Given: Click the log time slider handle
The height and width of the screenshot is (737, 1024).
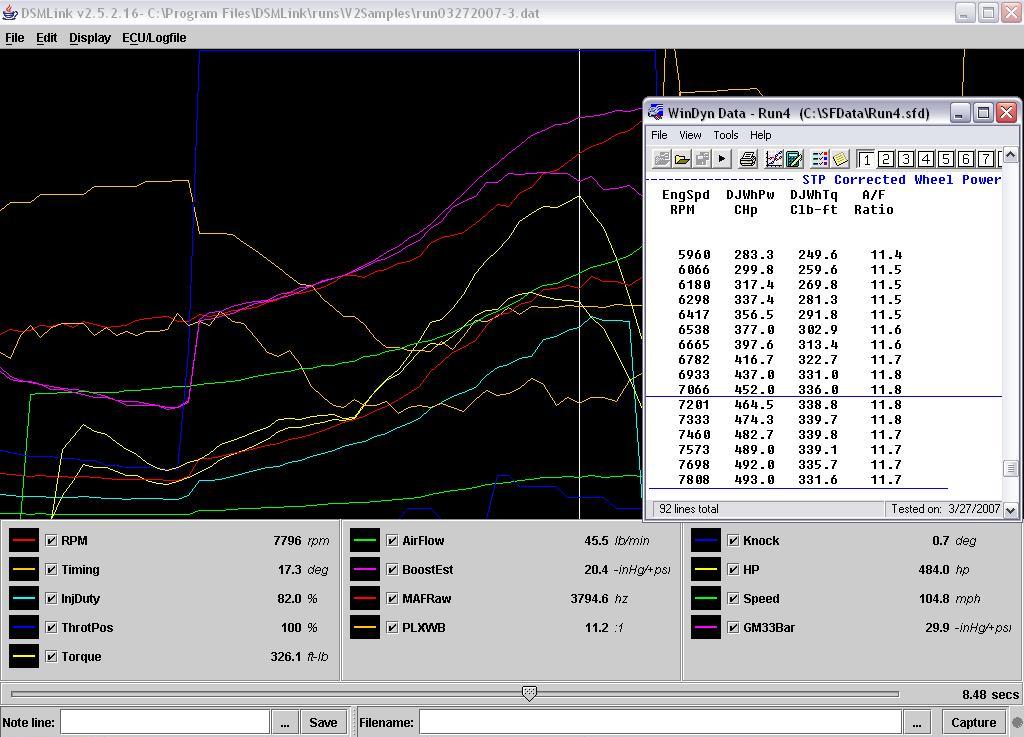Looking at the screenshot, I should point(530,693).
